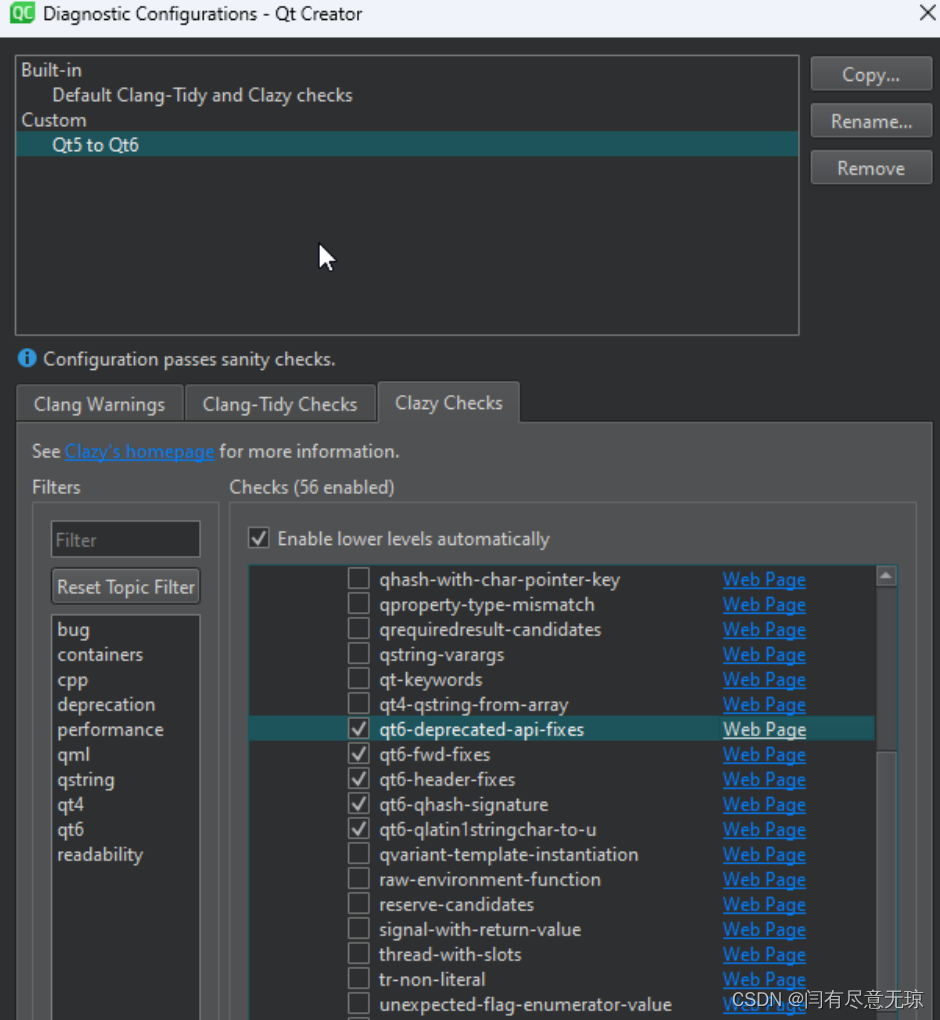
Task: Click the checks list vertical scrollbar thumb
Action: pos(885,885)
